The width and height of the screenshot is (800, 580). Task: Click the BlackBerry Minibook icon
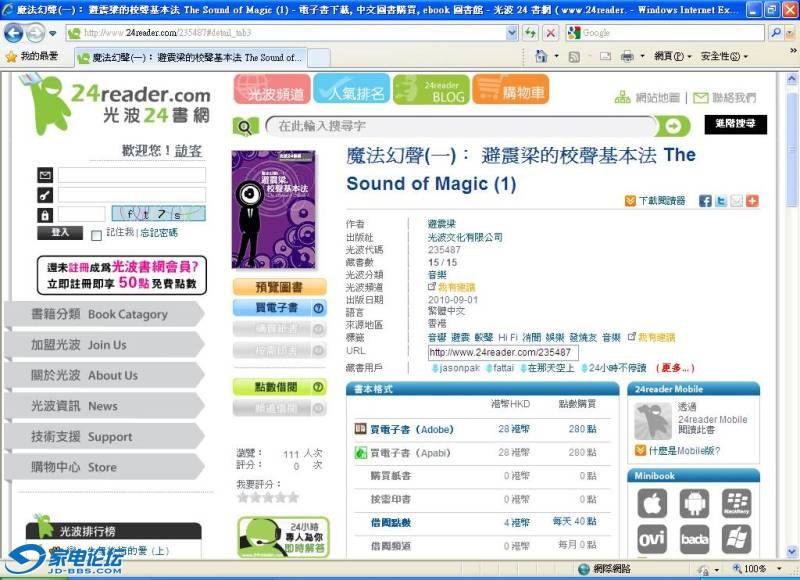pos(737,503)
